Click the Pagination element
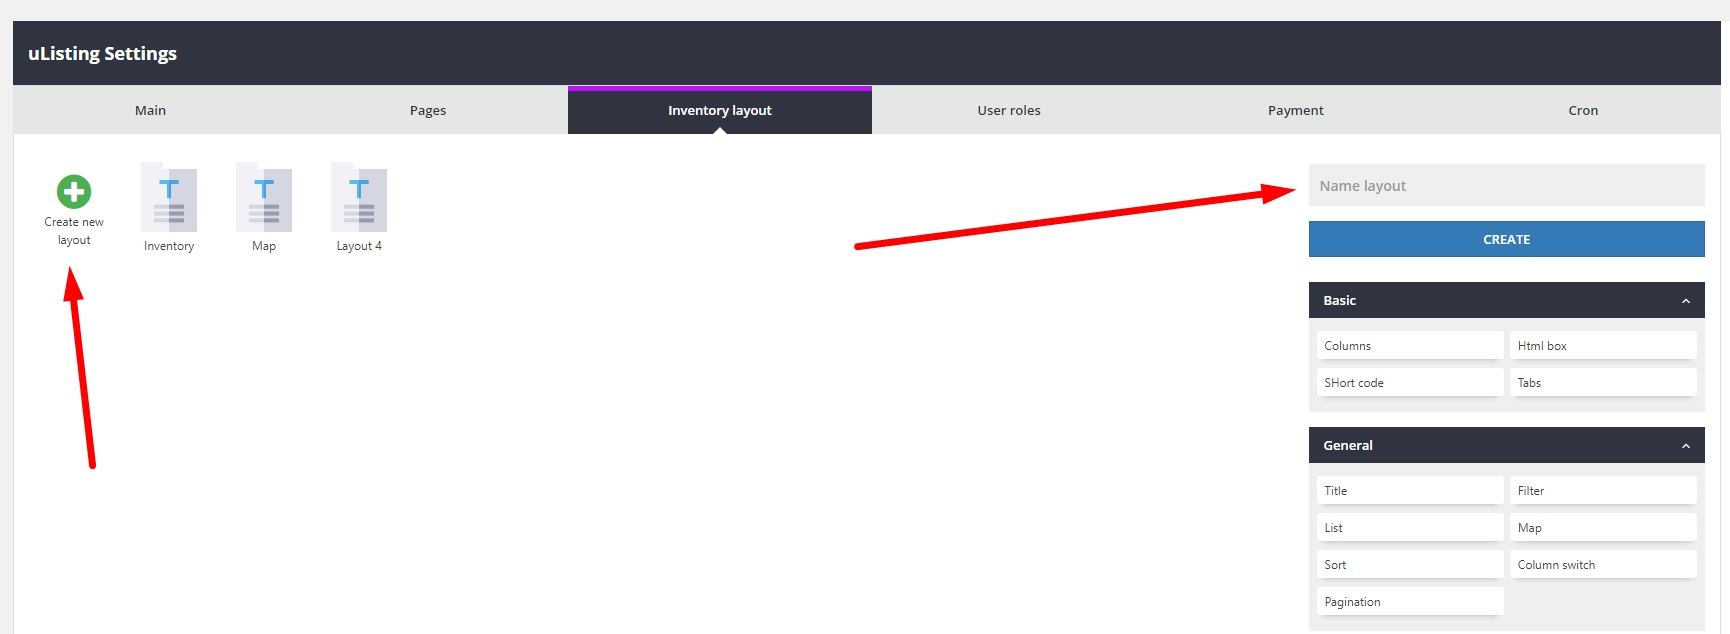Viewport: 1730px width, 634px height. coord(1409,602)
